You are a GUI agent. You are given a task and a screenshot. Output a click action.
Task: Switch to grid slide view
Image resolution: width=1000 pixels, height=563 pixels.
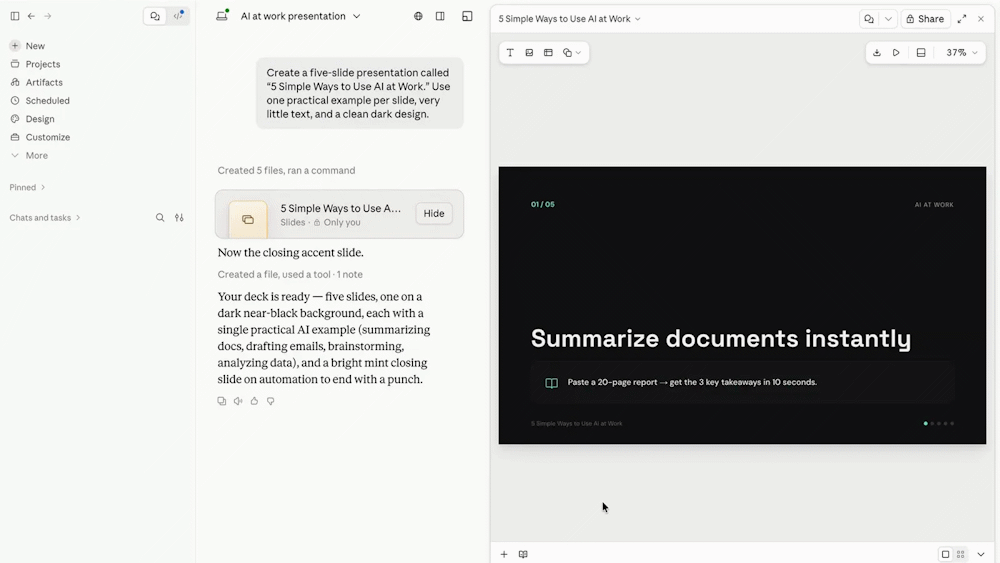(x=960, y=554)
